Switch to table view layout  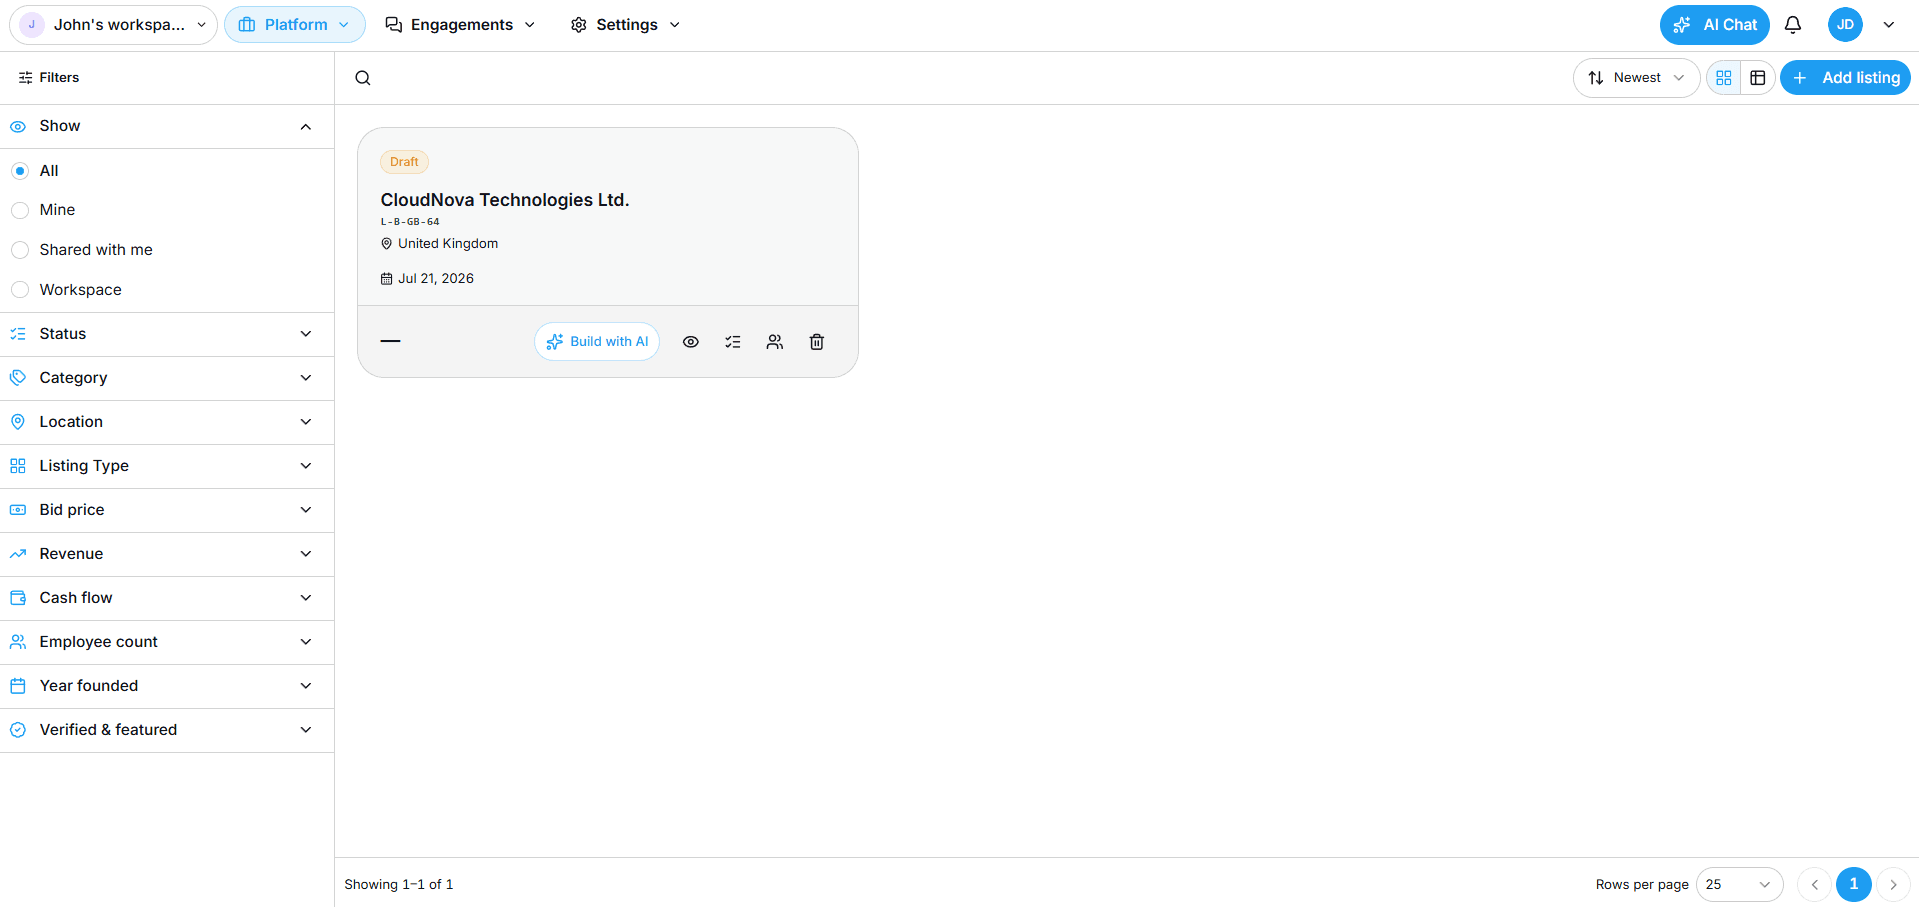[1758, 78]
